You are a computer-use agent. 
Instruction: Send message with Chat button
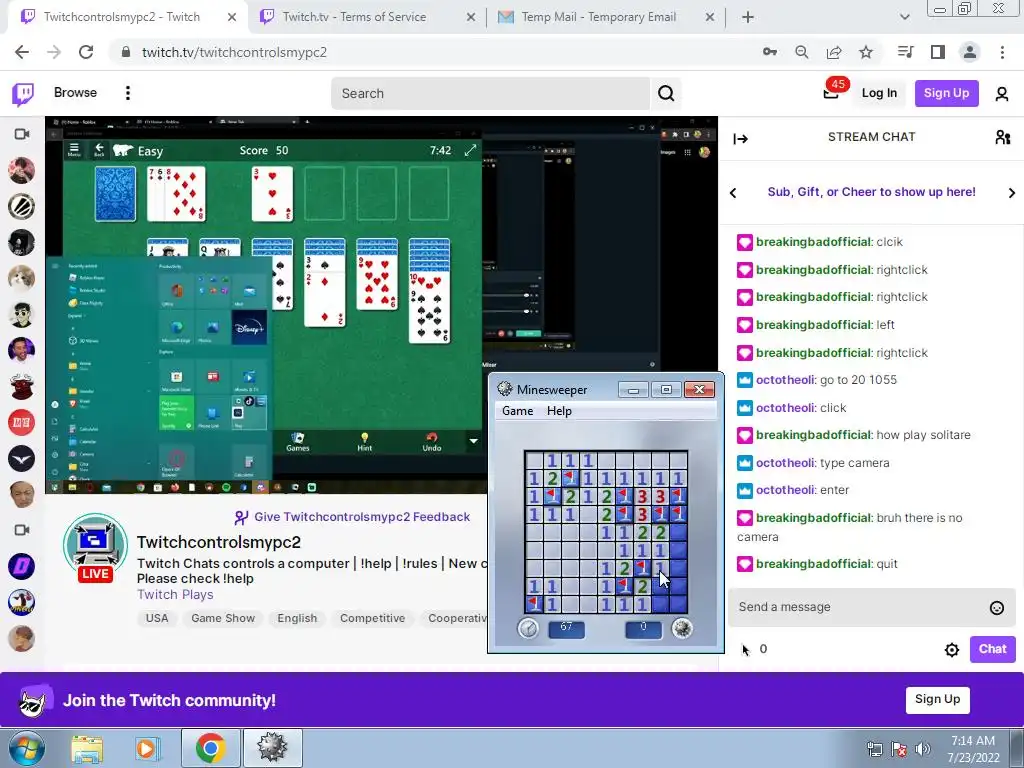[992, 649]
